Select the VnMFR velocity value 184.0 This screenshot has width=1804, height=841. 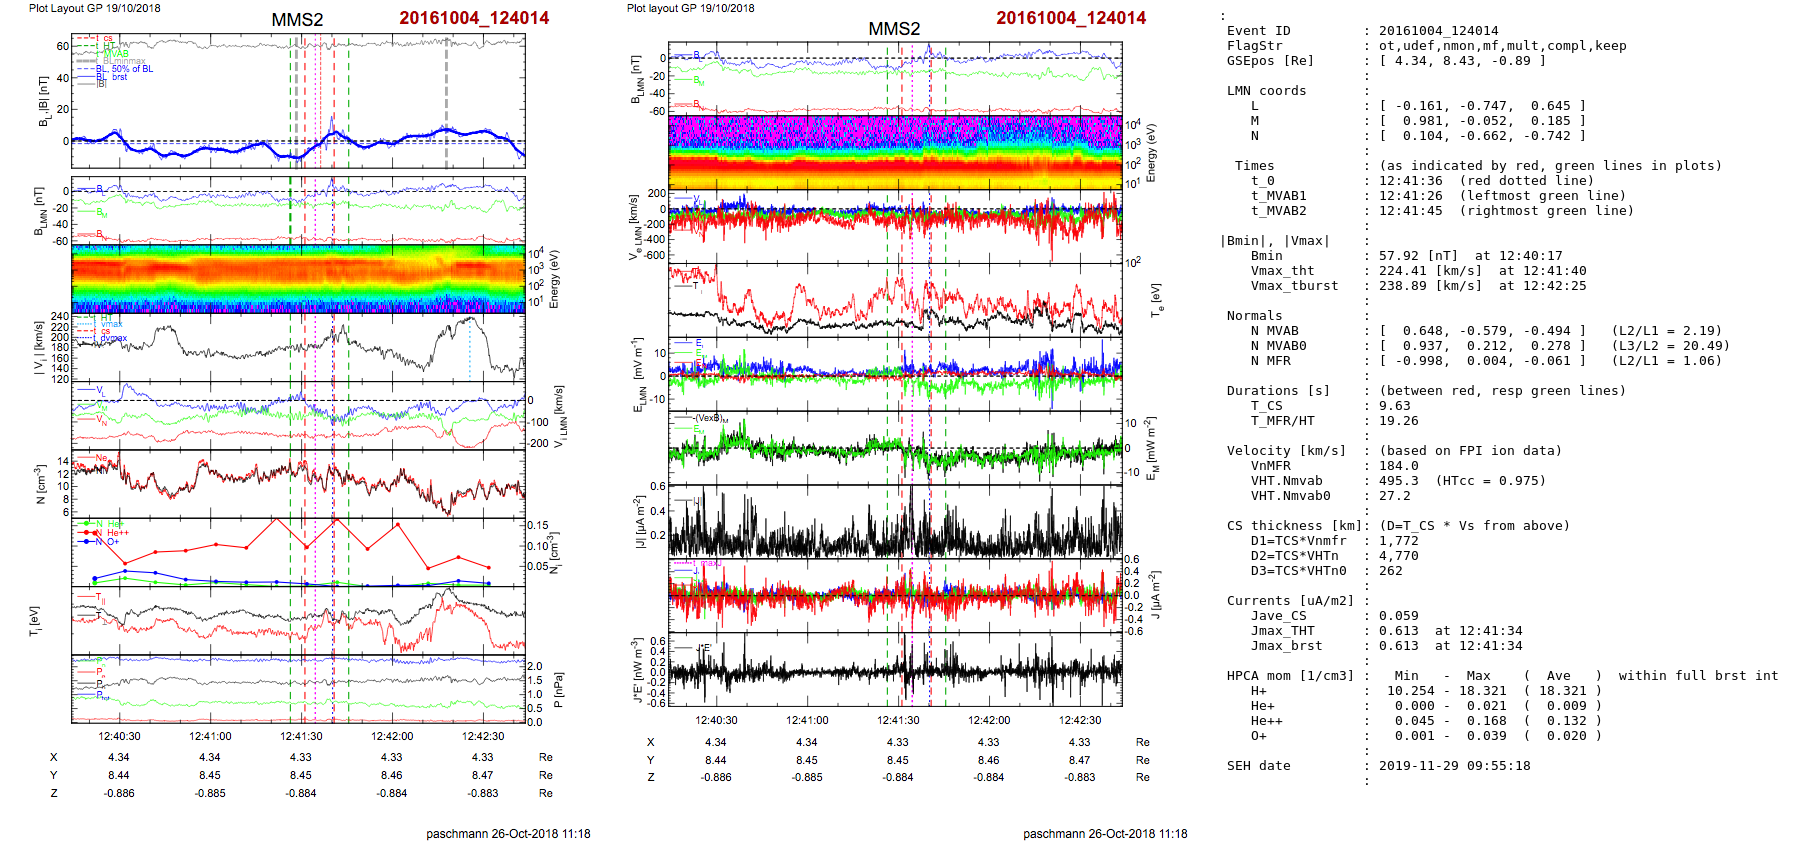[x=1398, y=466]
